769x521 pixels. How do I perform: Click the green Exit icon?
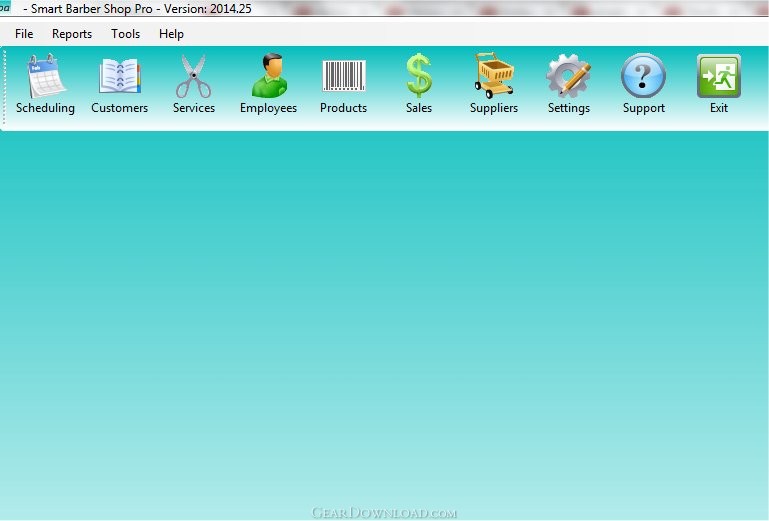[x=719, y=76]
